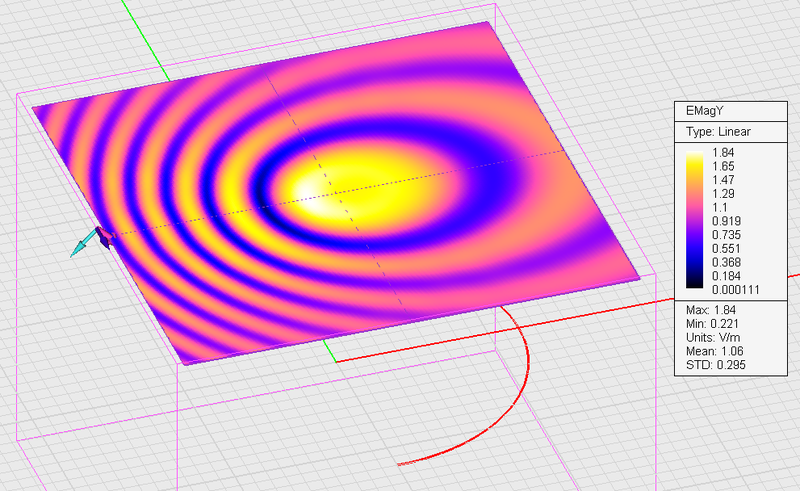Image resolution: width=800 pixels, height=491 pixels.
Task: Click the 1.47 scale value
Action: click(723, 180)
